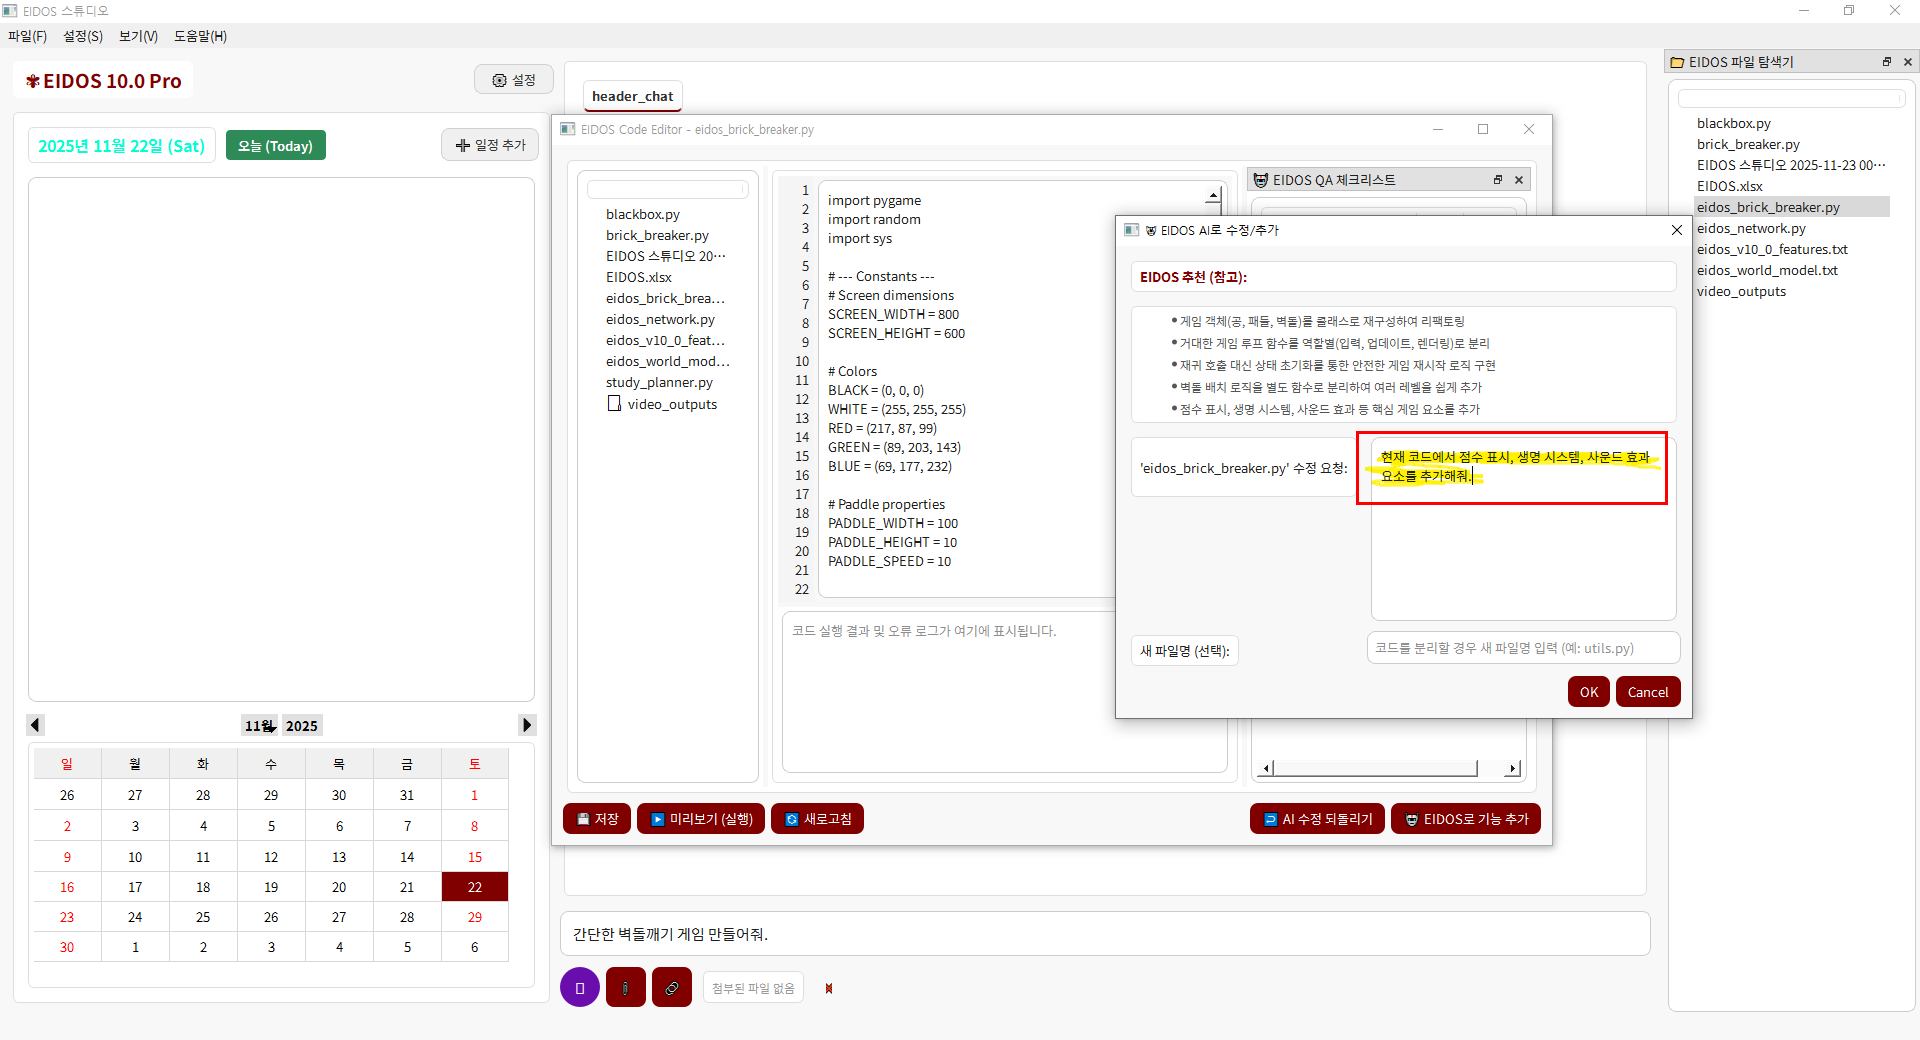Open settings via the gear icon button
This screenshot has height=1040, width=1920.
[x=513, y=79]
